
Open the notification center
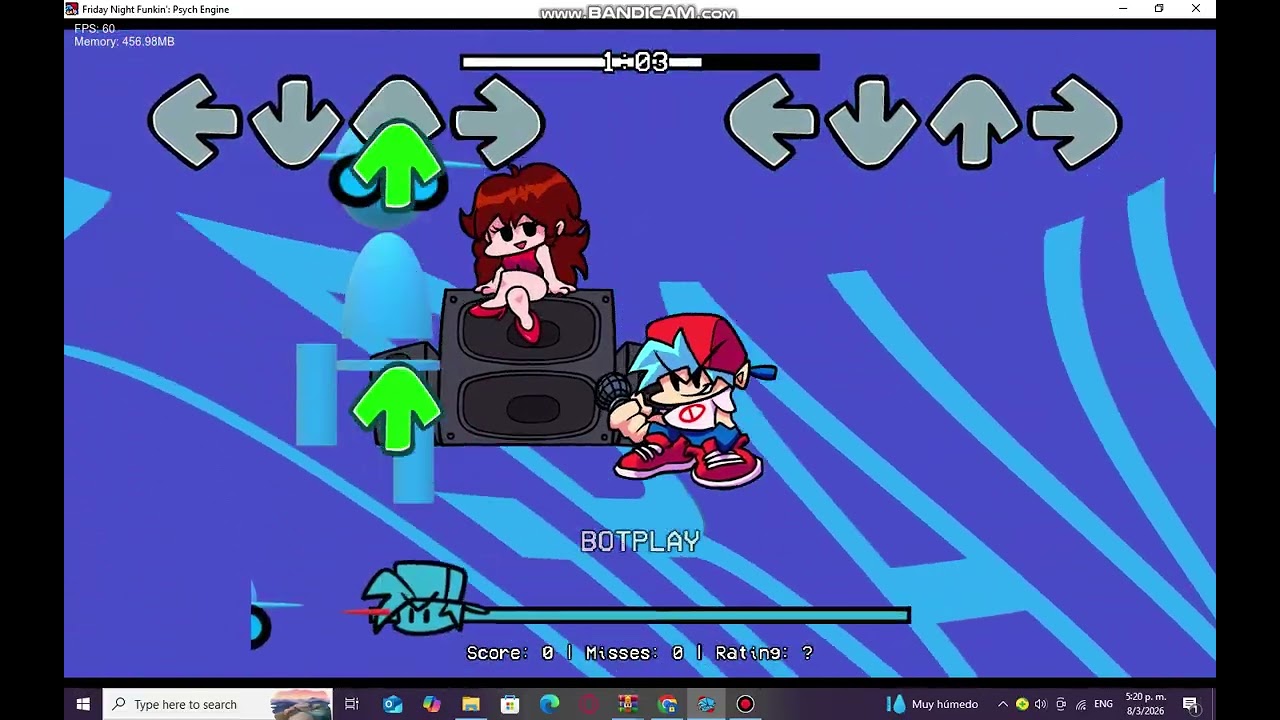1190,704
